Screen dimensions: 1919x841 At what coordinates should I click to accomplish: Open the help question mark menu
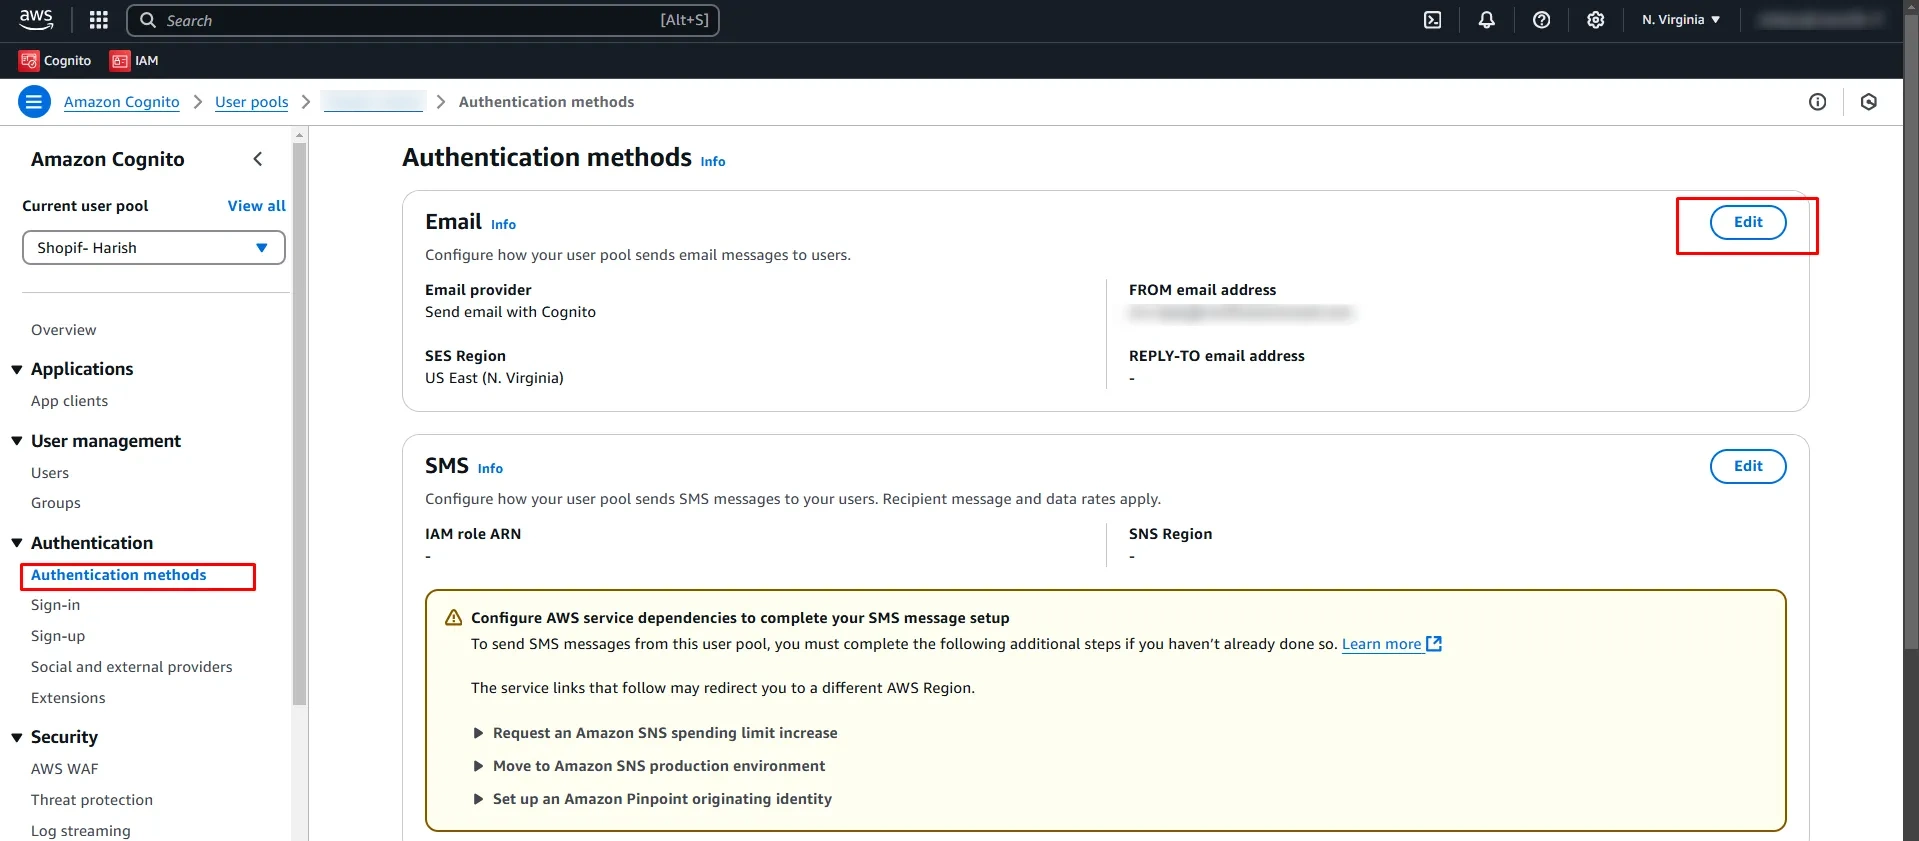coord(1541,20)
